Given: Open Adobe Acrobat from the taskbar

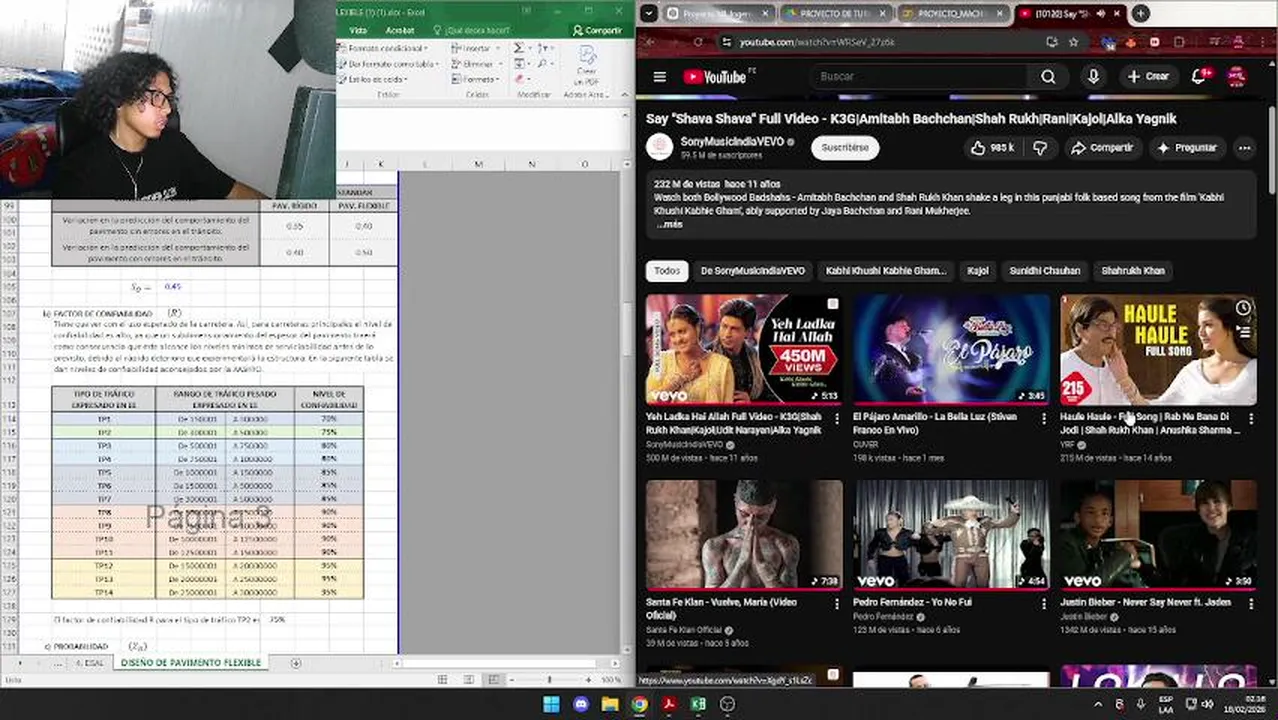Looking at the screenshot, I should pyautogui.click(x=669, y=704).
